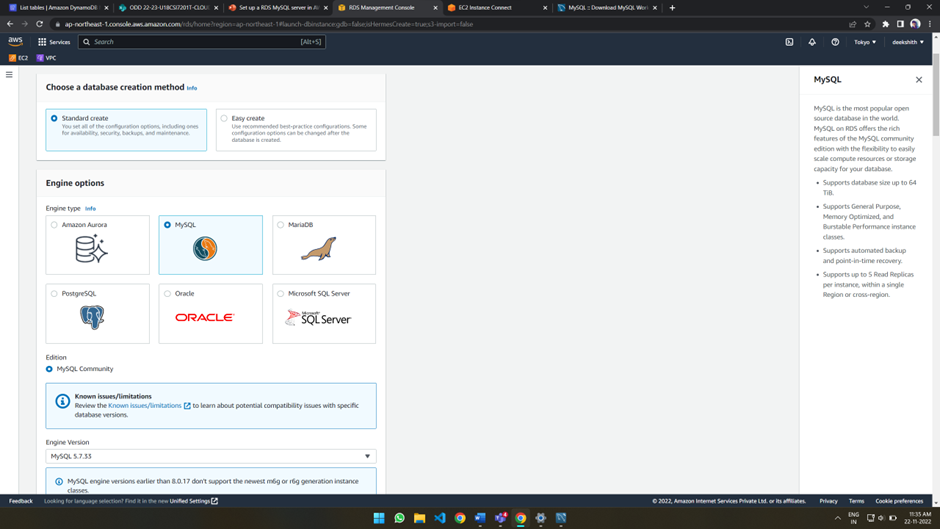Open the AWS home logo
The height and width of the screenshot is (529, 940).
15,41
